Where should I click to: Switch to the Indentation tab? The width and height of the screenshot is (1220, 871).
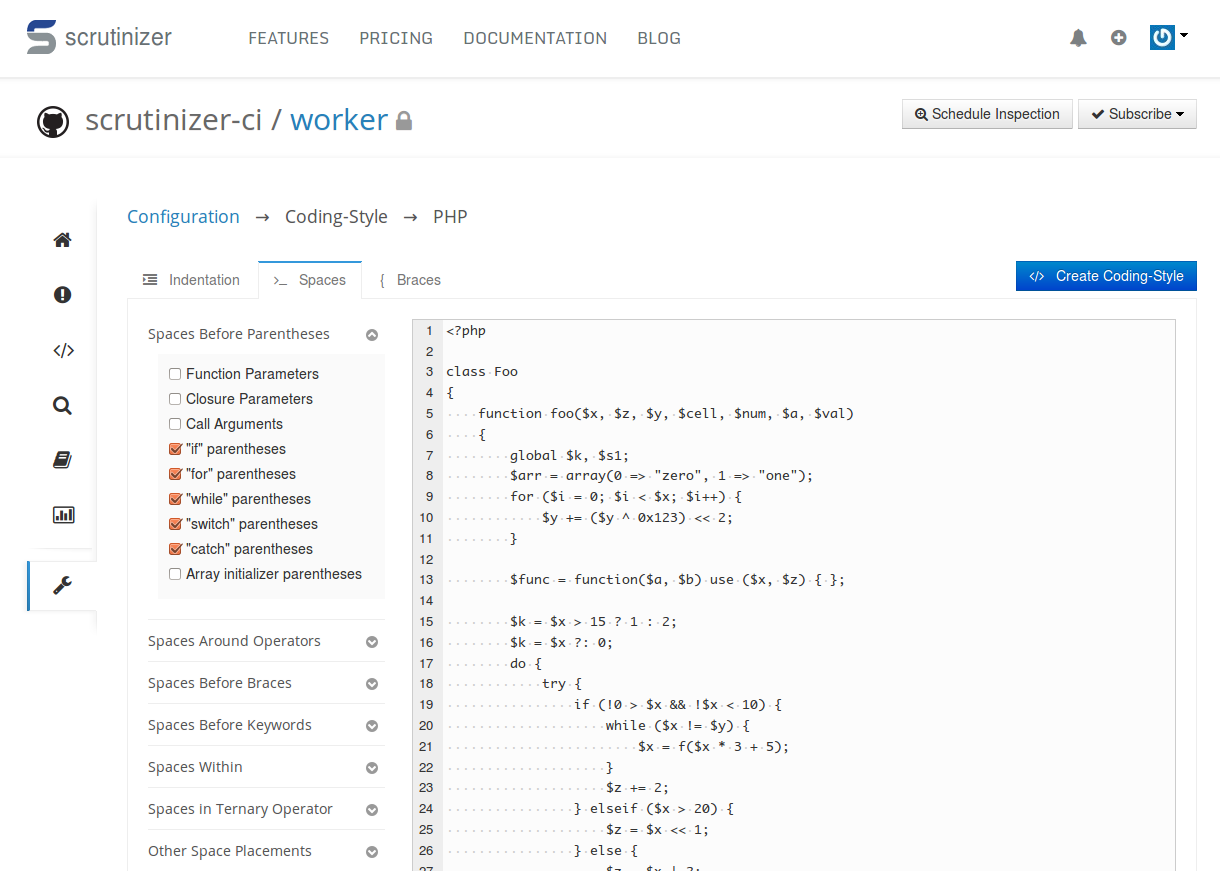tap(192, 280)
